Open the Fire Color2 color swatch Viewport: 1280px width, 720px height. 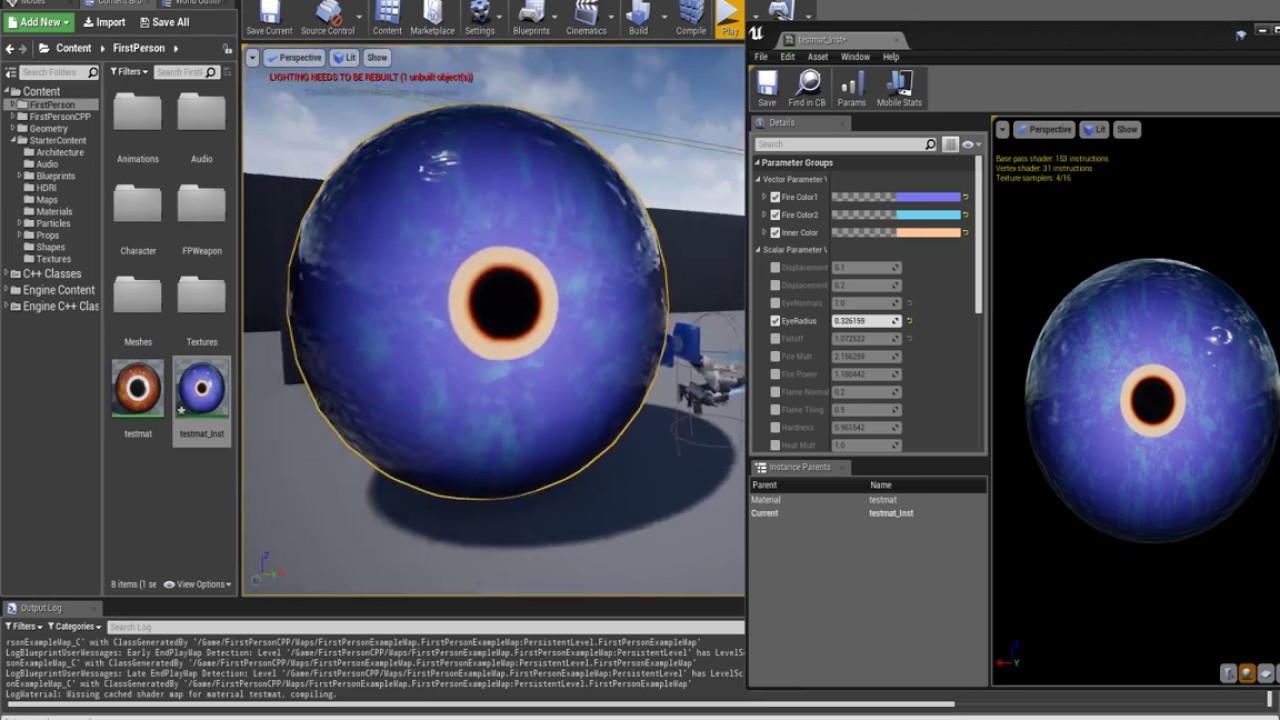pos(896,215)
